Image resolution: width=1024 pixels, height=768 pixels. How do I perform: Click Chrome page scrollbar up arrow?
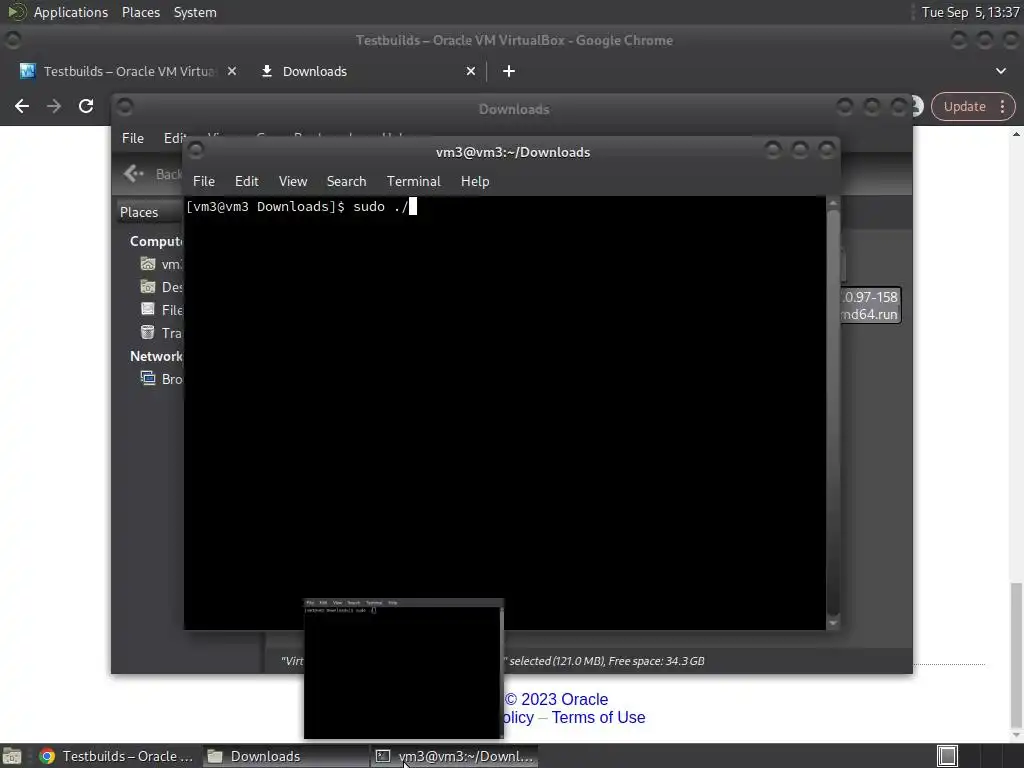click(1016, 134)
